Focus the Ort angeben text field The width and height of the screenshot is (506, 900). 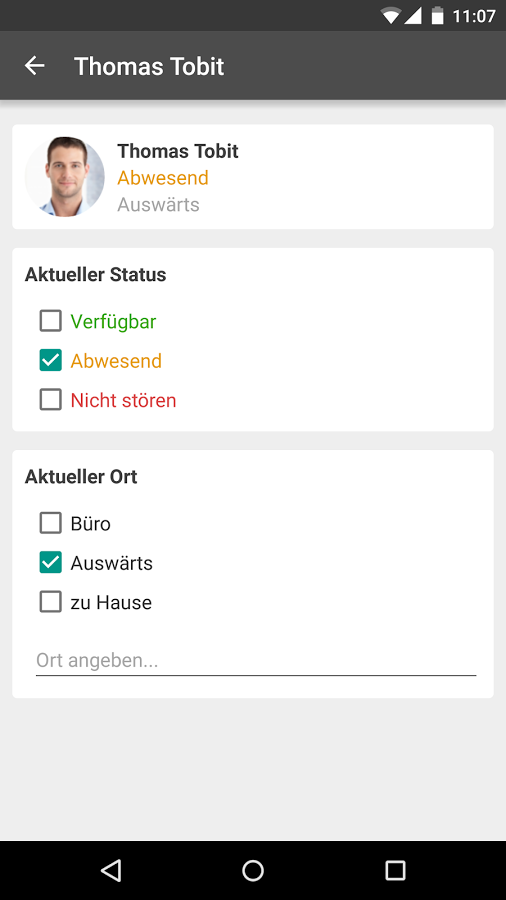coord(256,661)
